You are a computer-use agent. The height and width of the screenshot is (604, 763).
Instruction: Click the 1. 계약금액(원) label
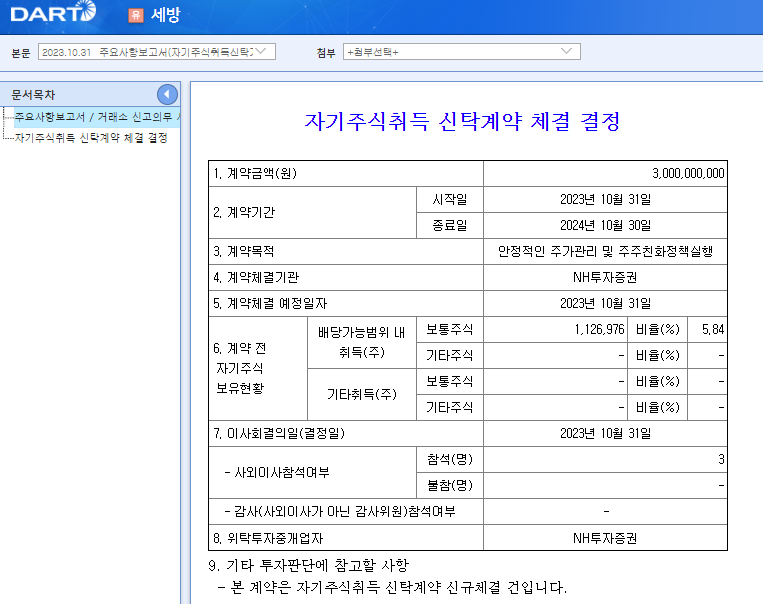255,173
